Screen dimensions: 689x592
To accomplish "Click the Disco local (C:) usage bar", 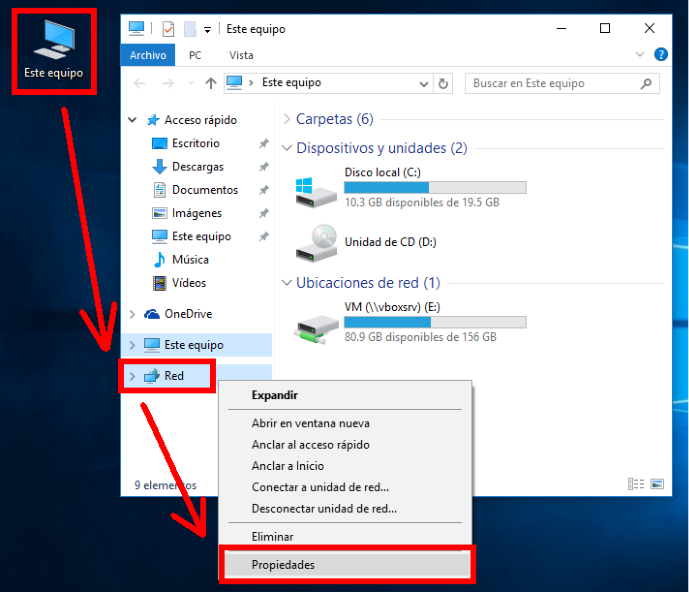I will (x=435, y=188).
